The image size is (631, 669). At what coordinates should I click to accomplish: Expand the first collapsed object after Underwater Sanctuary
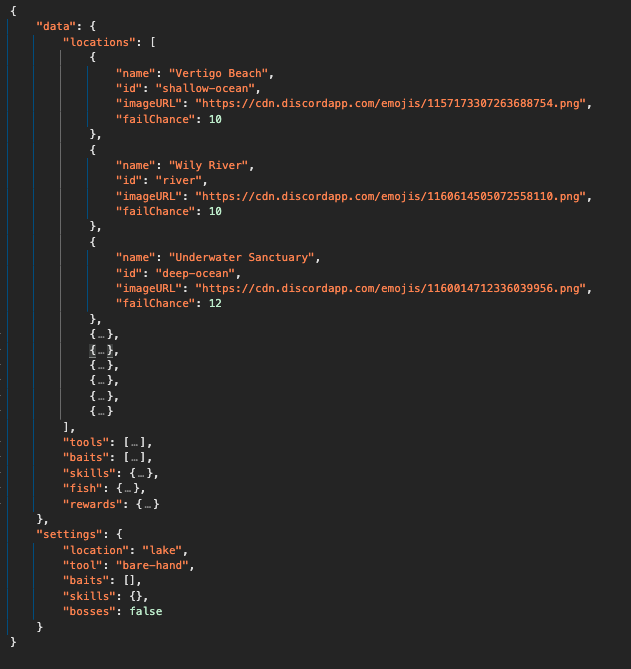click(x=102, y=334)
